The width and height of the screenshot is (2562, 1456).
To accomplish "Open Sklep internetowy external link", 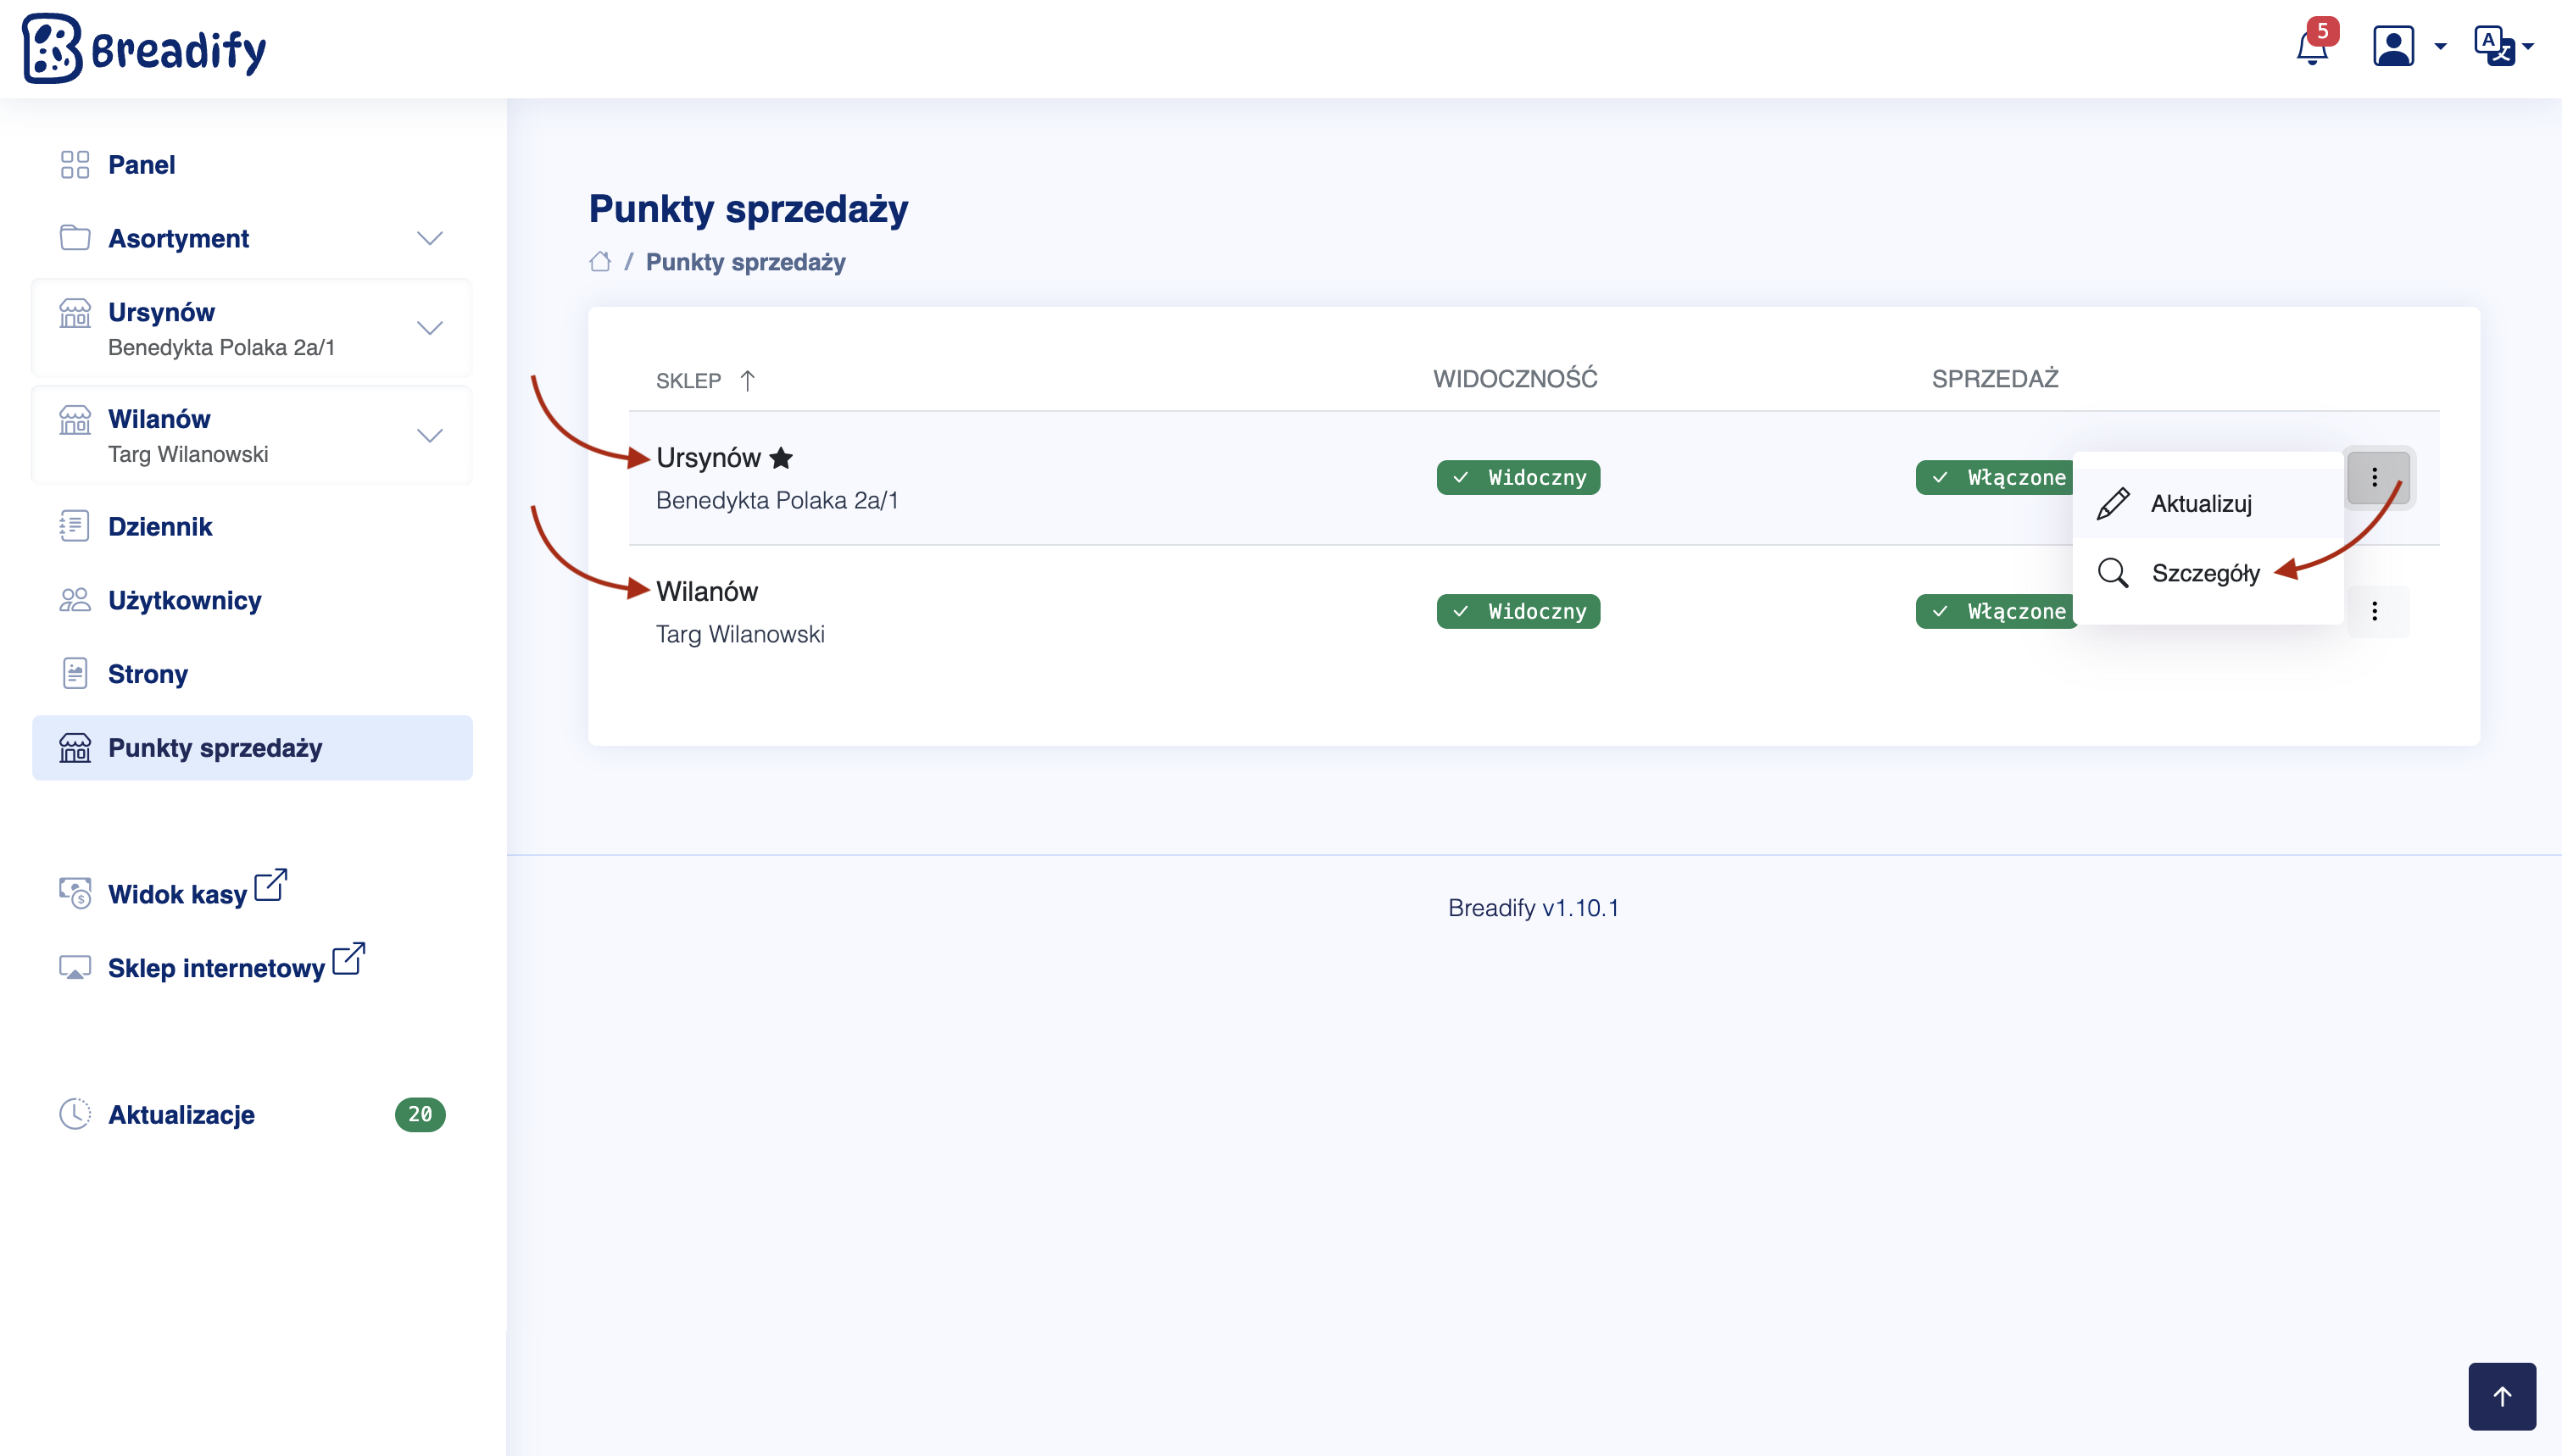I will (216, 967).
